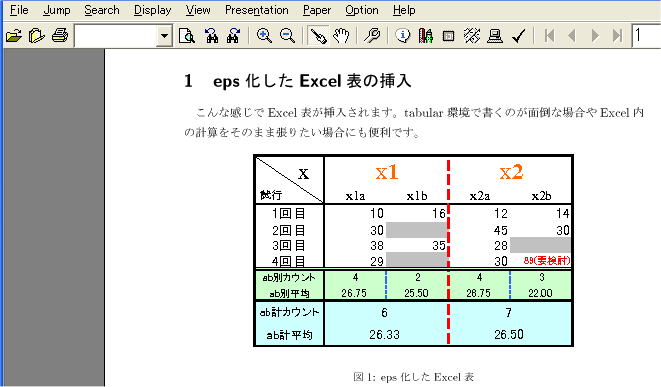Click the figure caption '図 1: eps 化した Excel 表'
661x387 pixels.
coord(413,377)
